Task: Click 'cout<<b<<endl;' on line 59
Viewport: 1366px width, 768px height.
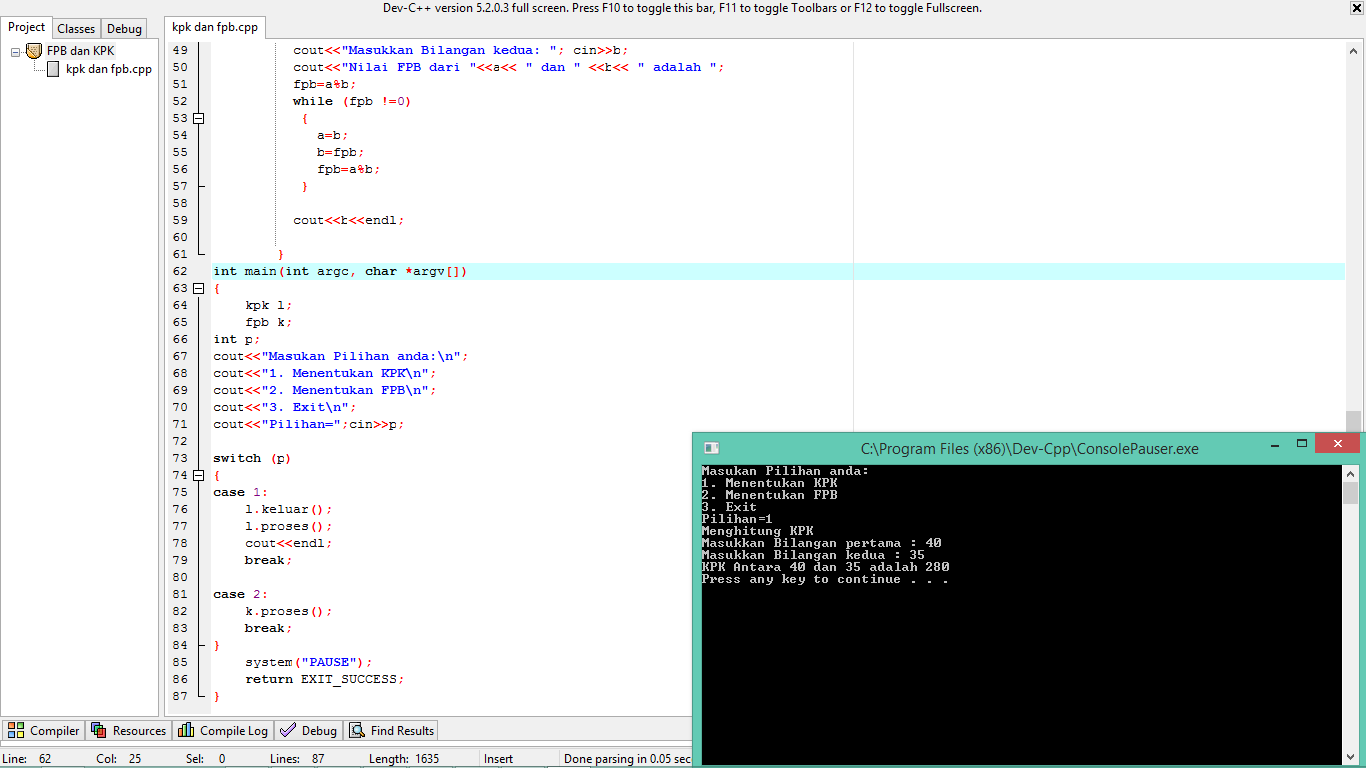Action: 349,220
